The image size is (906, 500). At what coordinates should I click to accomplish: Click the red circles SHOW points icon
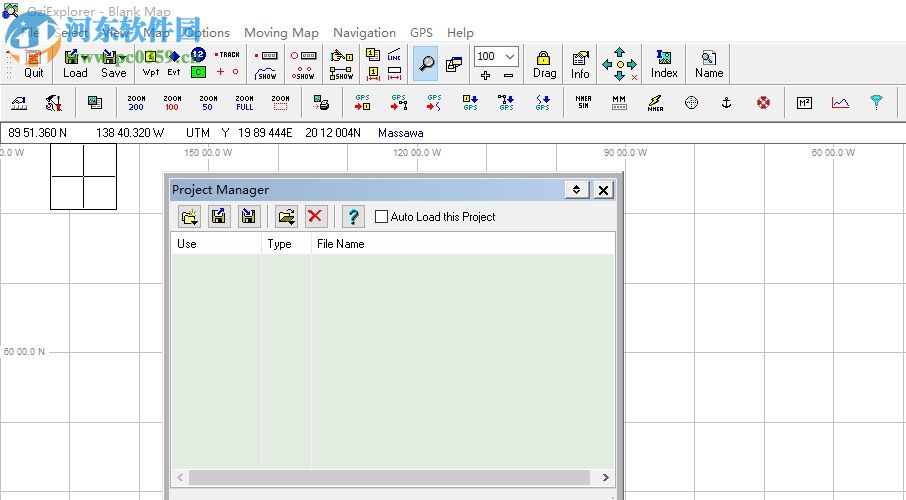(303, 73)
